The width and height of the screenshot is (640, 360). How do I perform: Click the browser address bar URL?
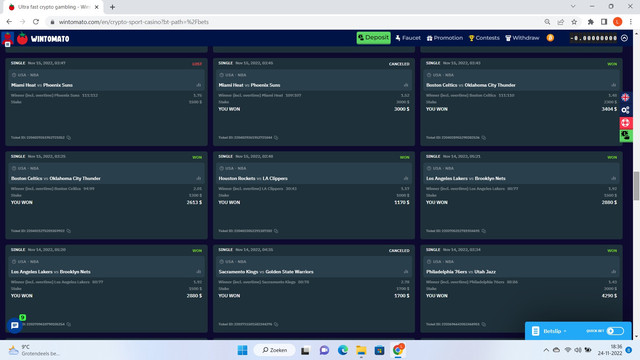[133, 22]
